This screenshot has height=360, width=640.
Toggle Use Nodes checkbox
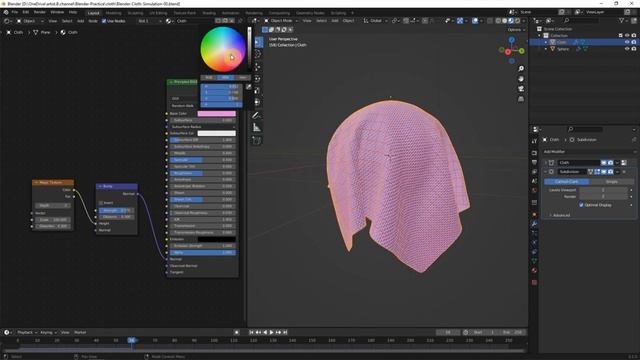(104, 21)
